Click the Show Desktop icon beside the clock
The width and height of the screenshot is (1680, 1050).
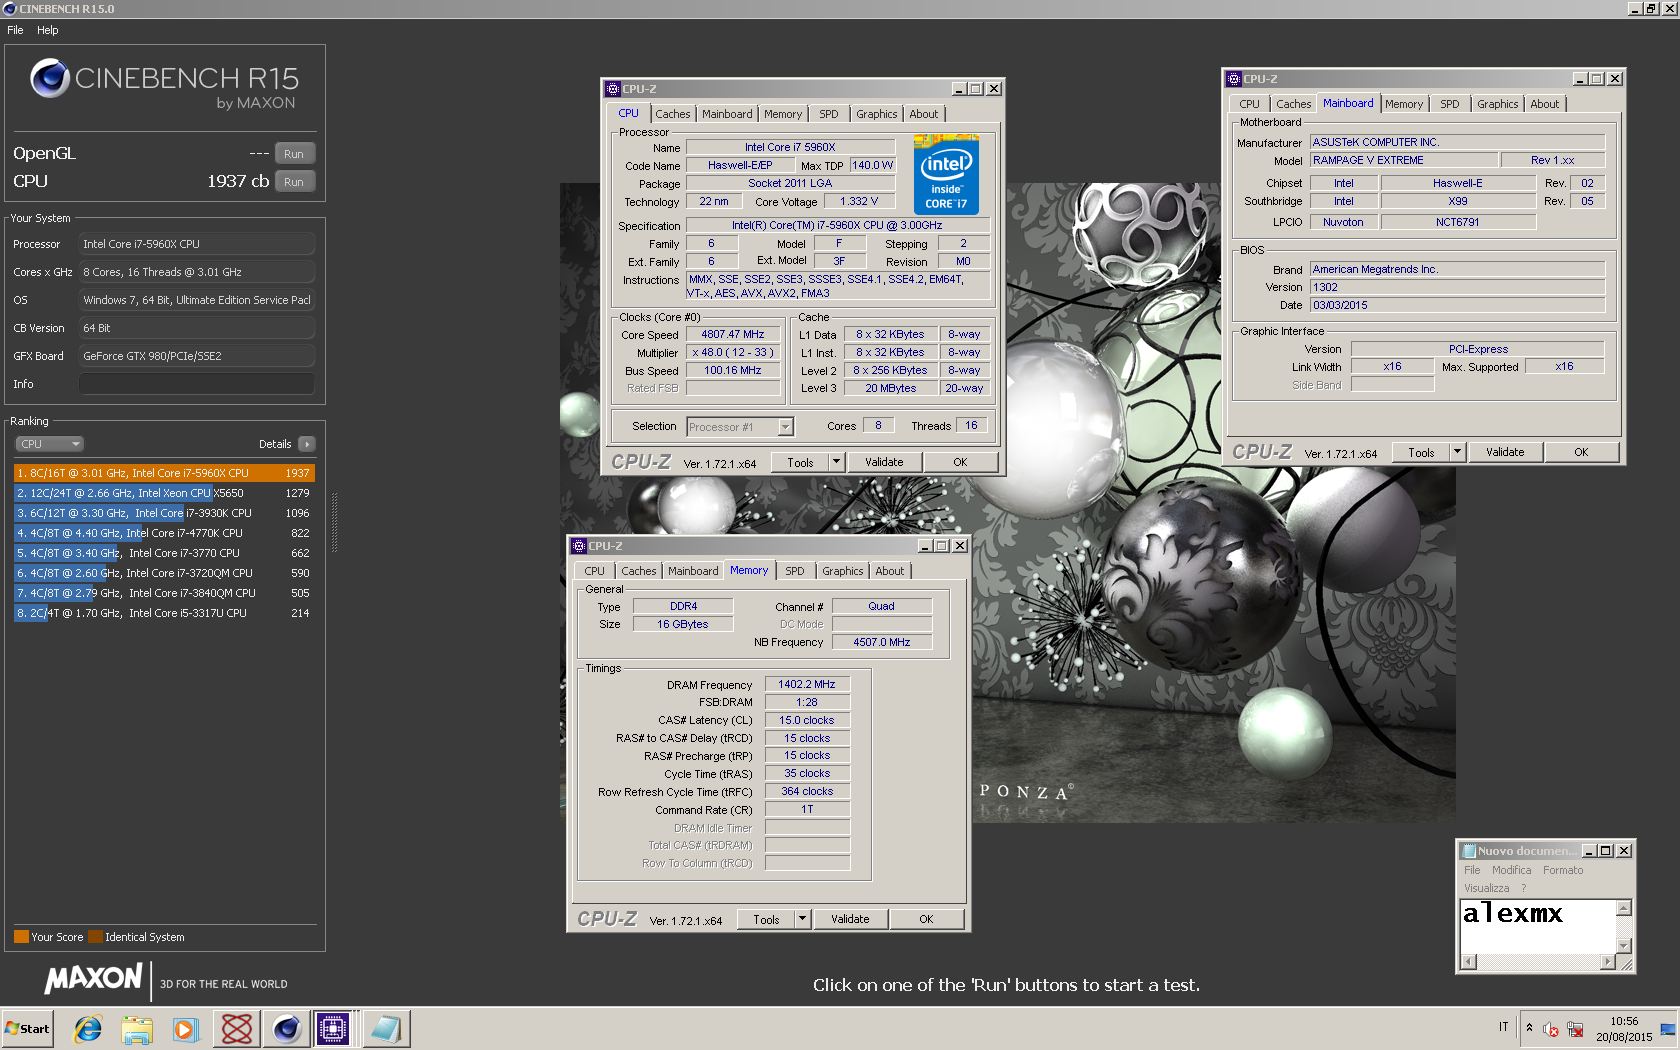pyautogui.click(x=1668, y=1029)
